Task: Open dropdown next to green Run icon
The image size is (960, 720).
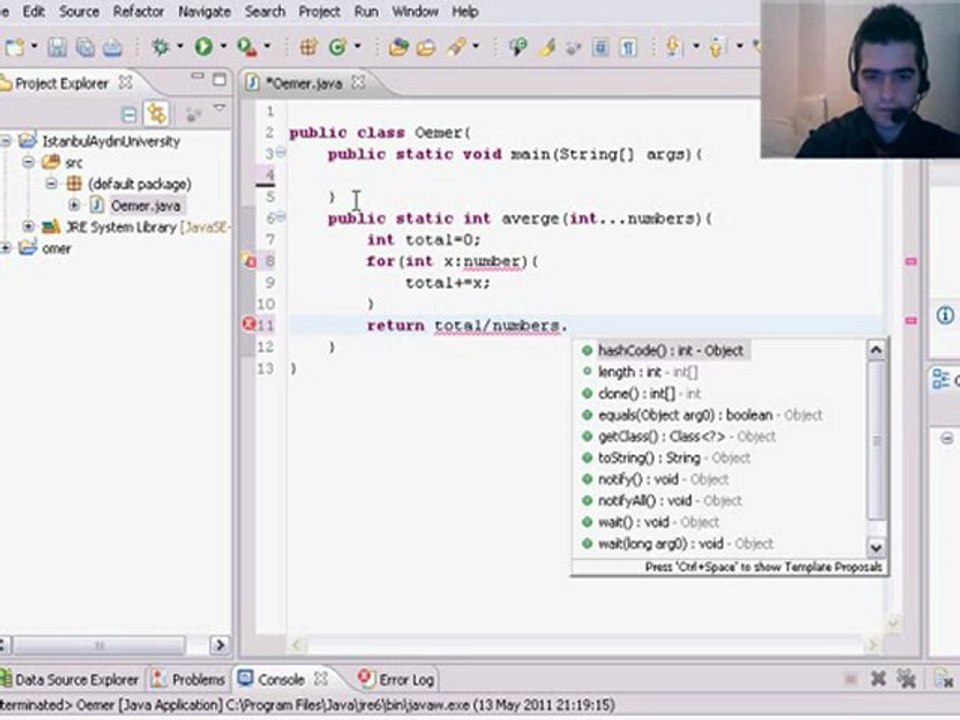Action: pos(223,47)
